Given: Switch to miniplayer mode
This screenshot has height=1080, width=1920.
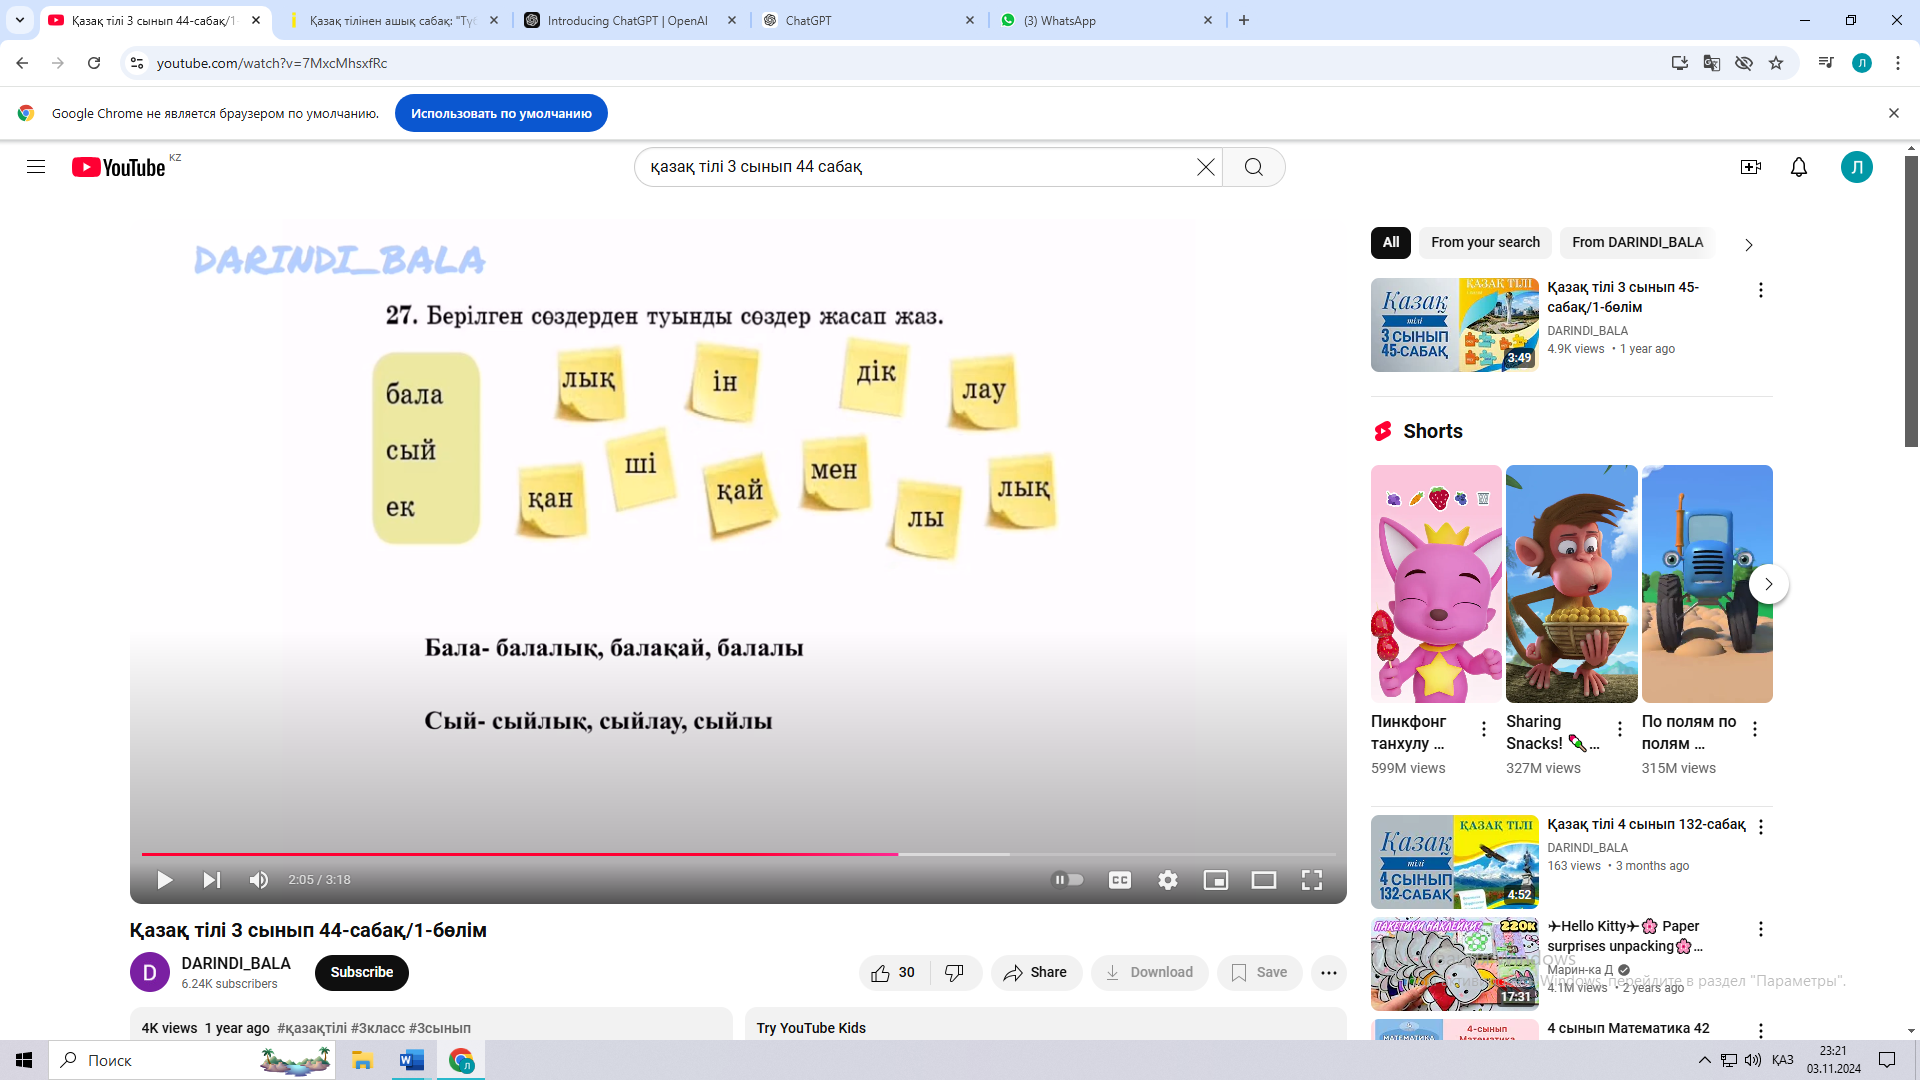Looking at the screenshot, I should coord(1215,880).
